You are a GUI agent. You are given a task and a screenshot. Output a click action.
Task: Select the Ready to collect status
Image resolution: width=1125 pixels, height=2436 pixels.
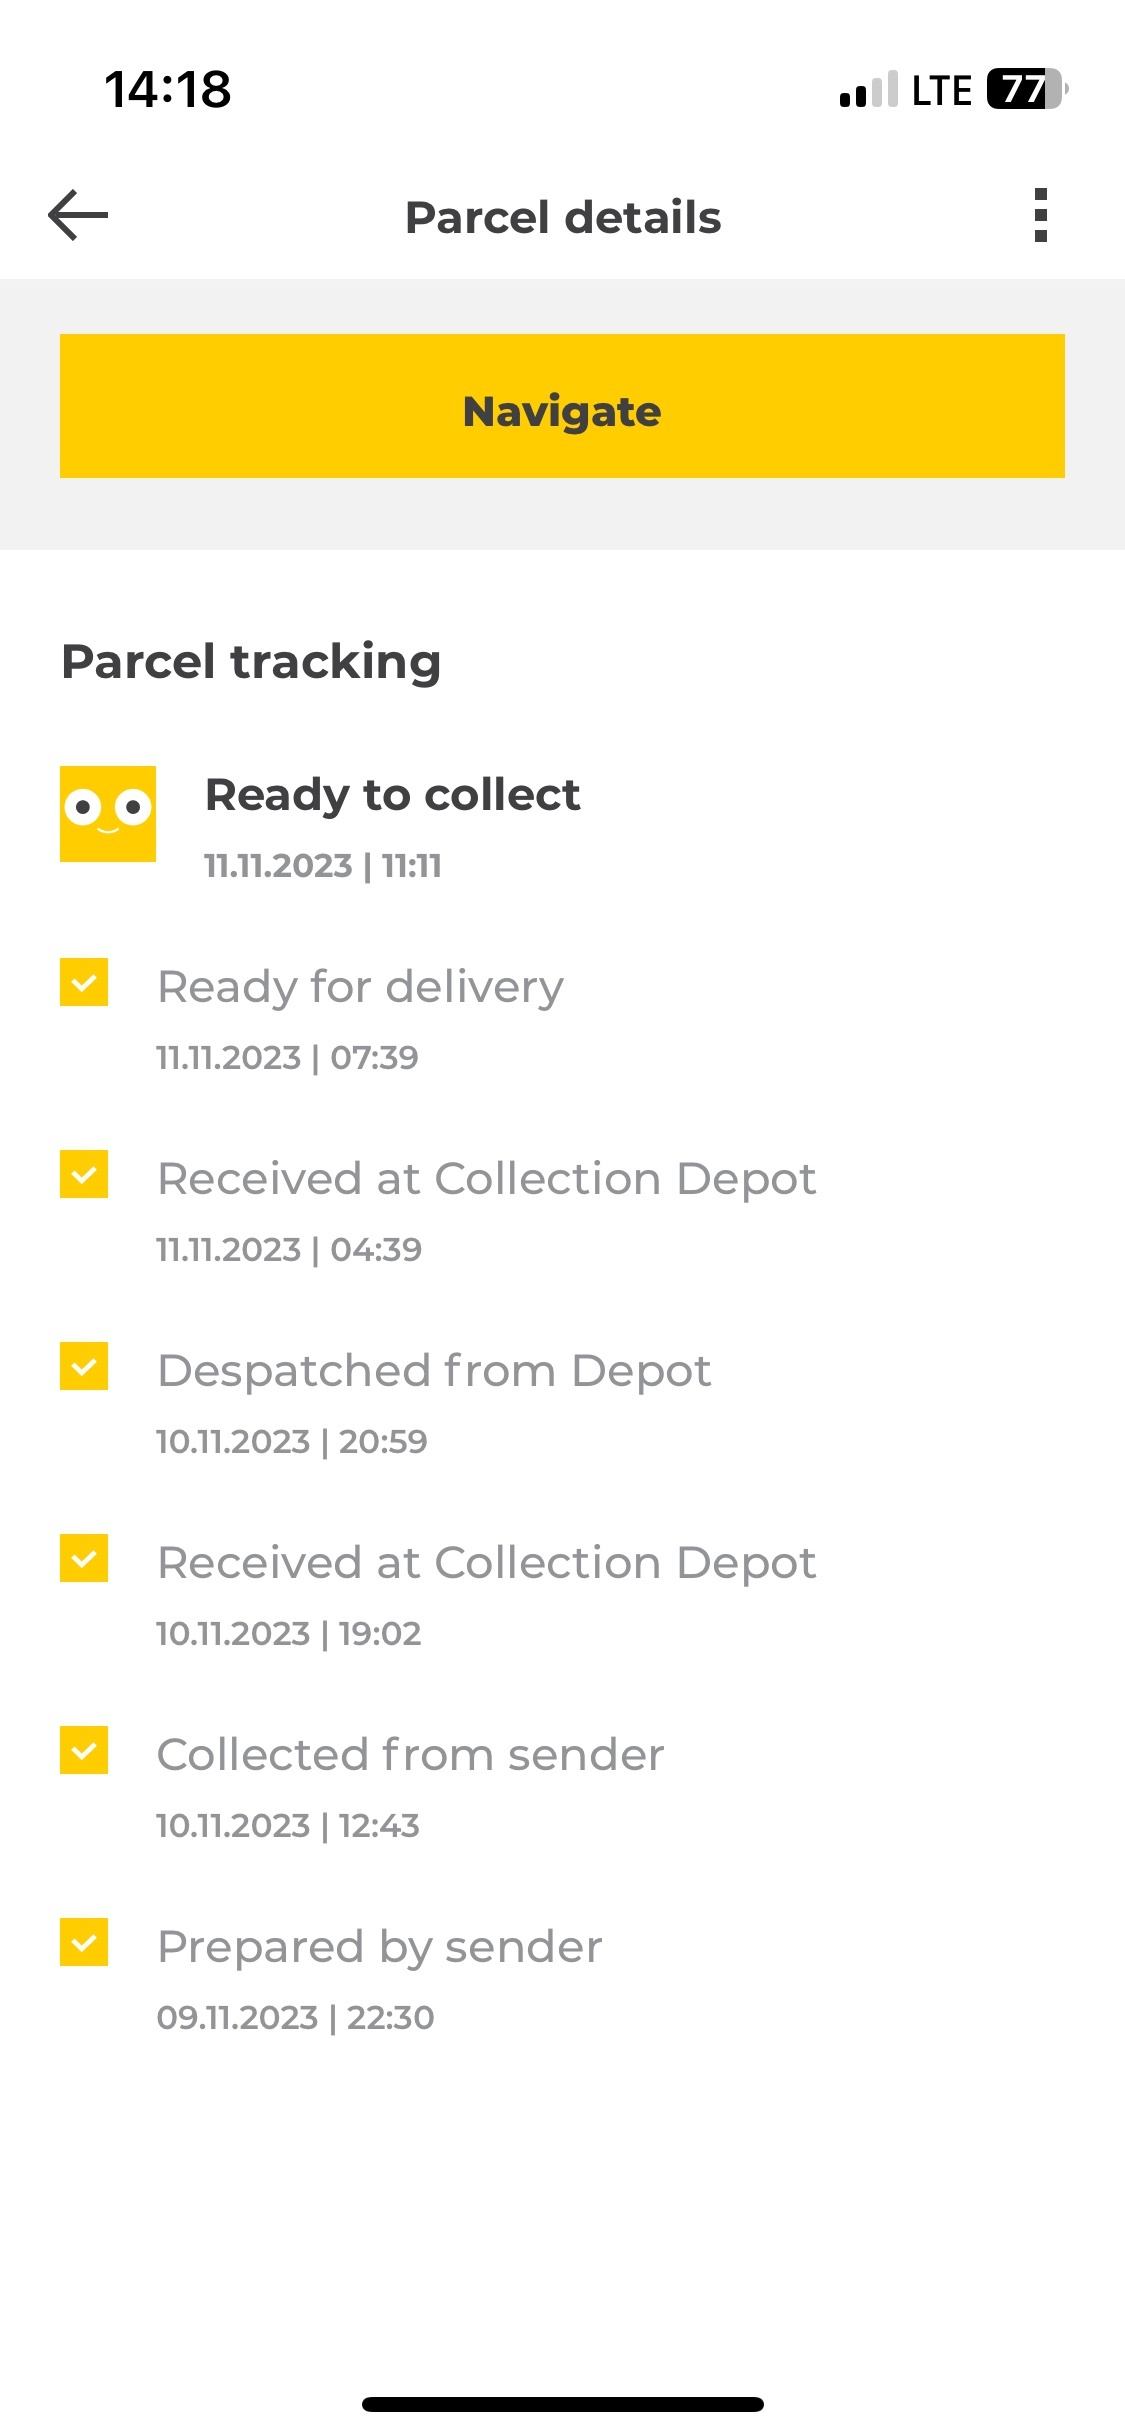point(392,796)
